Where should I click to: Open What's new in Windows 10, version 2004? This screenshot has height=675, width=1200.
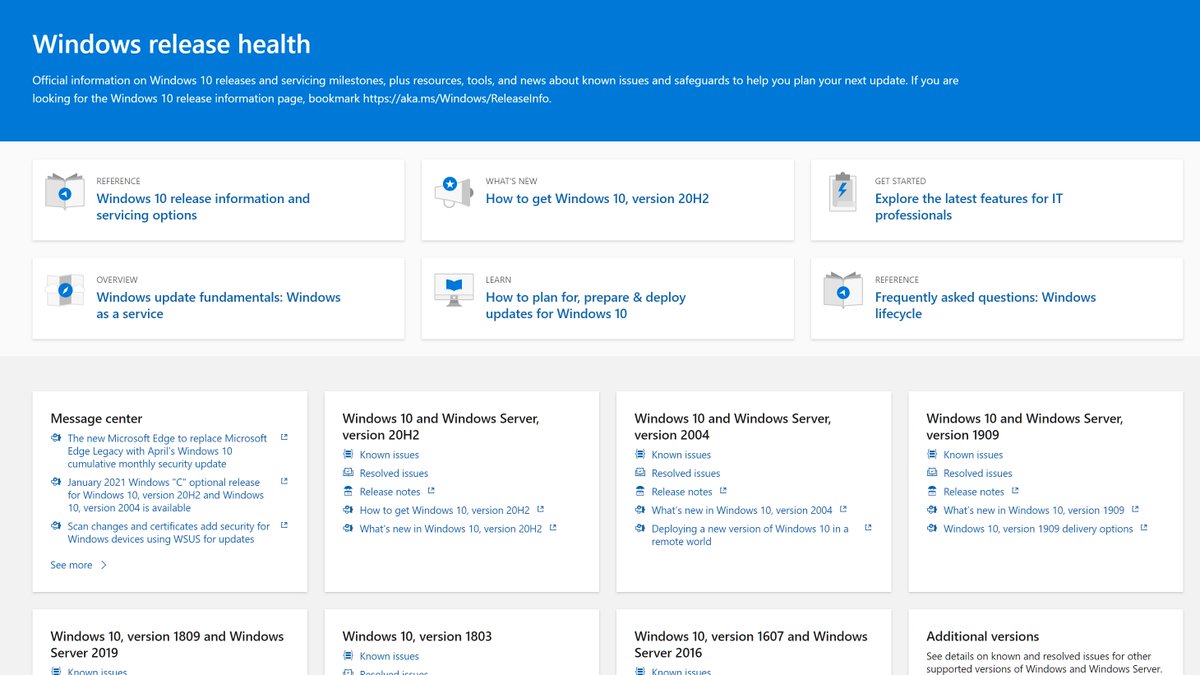point(742,510)
